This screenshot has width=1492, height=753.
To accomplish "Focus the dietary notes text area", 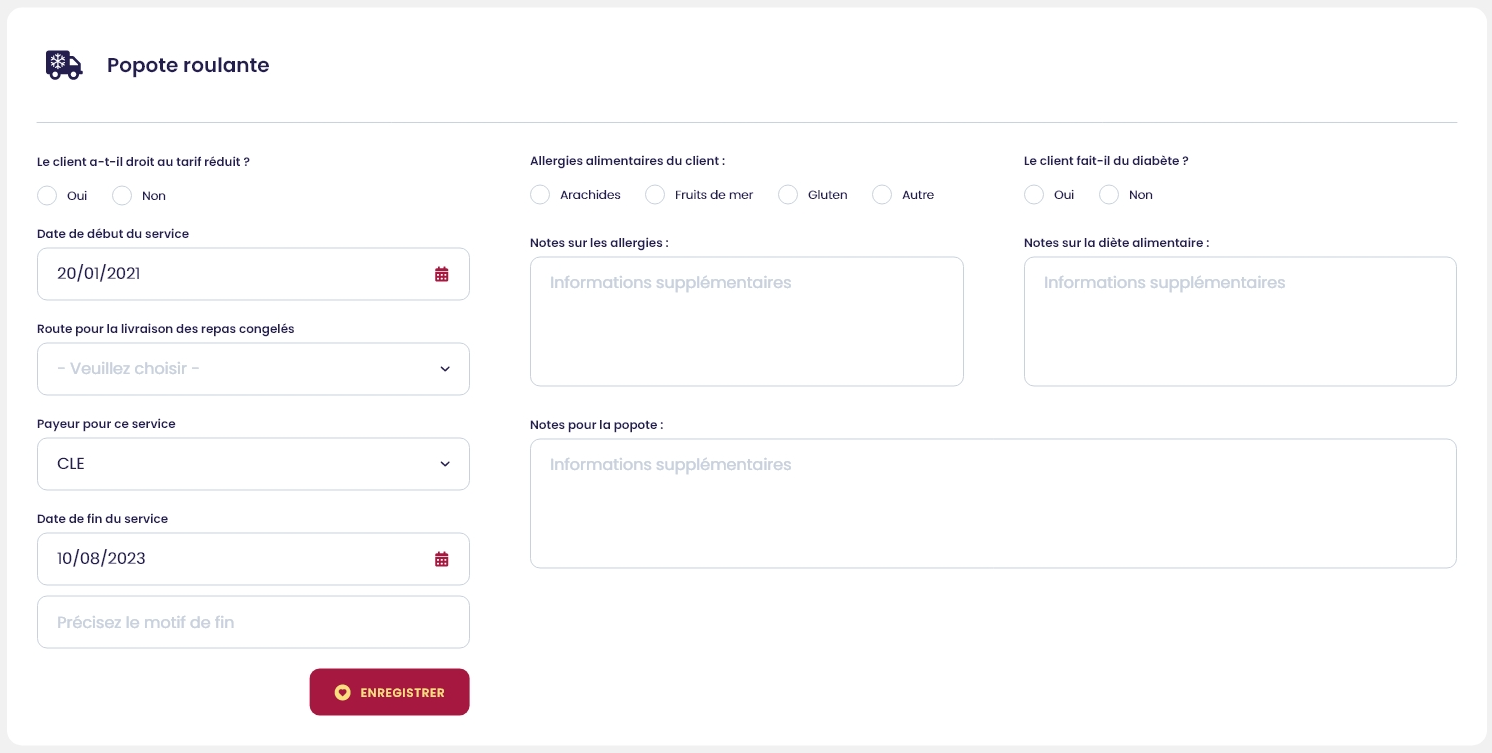I will coord(1240,321).
